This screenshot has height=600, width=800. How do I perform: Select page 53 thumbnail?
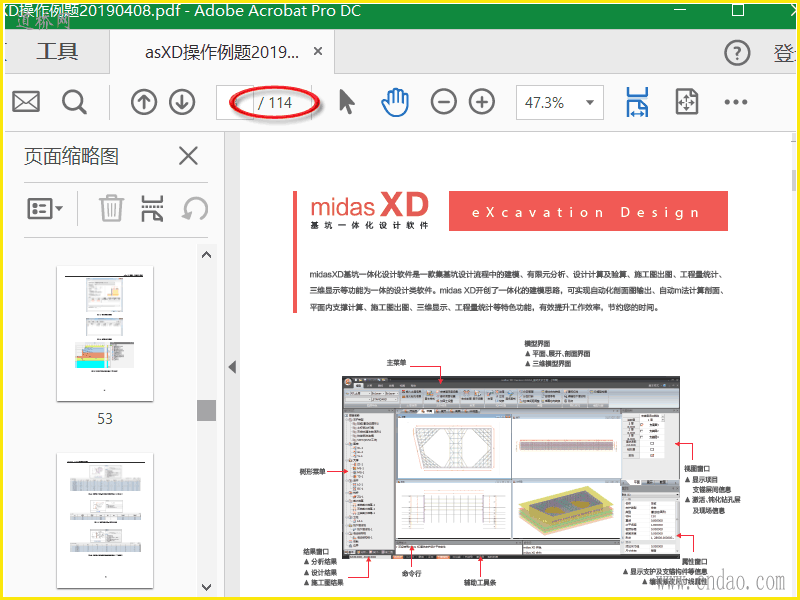105,333
